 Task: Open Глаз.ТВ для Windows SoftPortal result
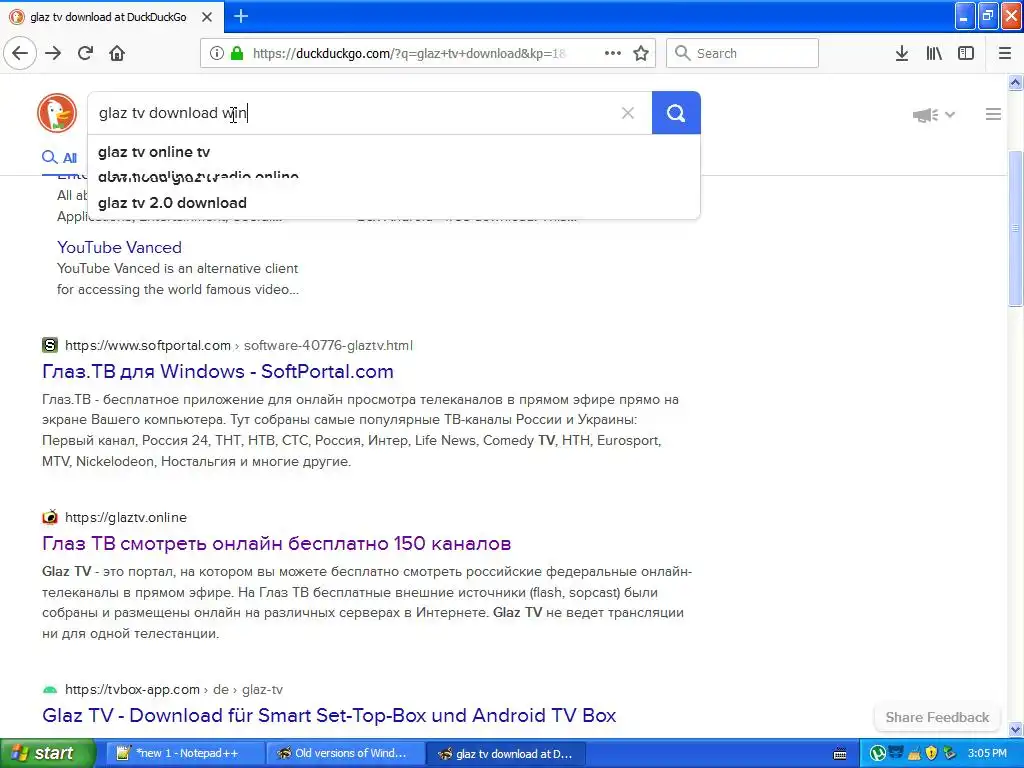click(x=218, y=372)
